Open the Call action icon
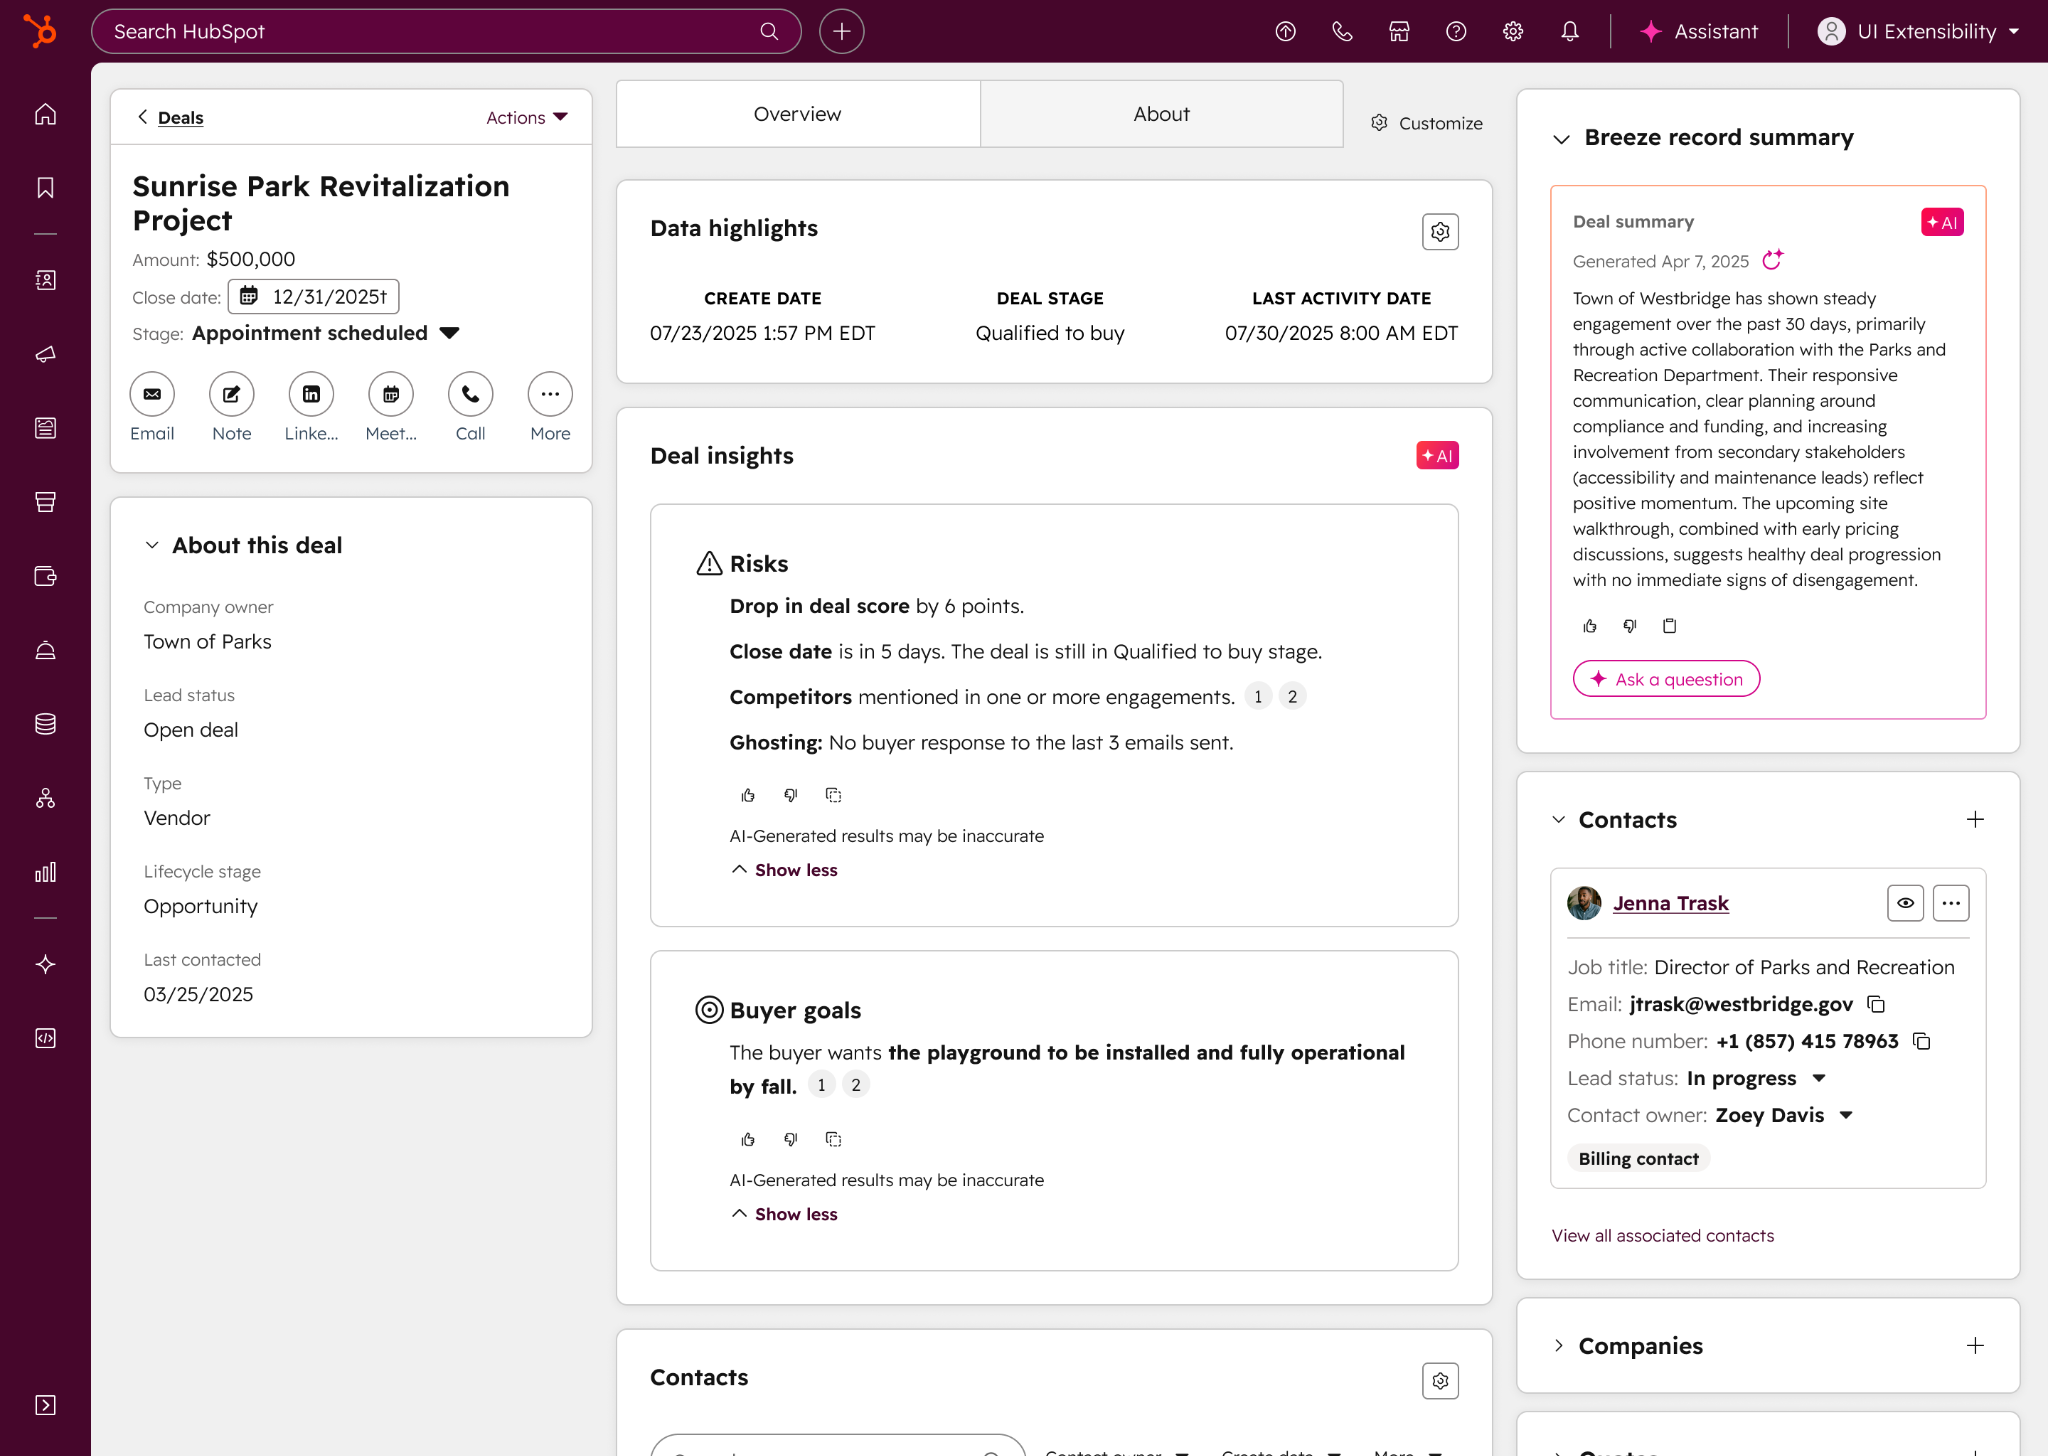This screenshot has height=1456, width=2048. [470, 394]
